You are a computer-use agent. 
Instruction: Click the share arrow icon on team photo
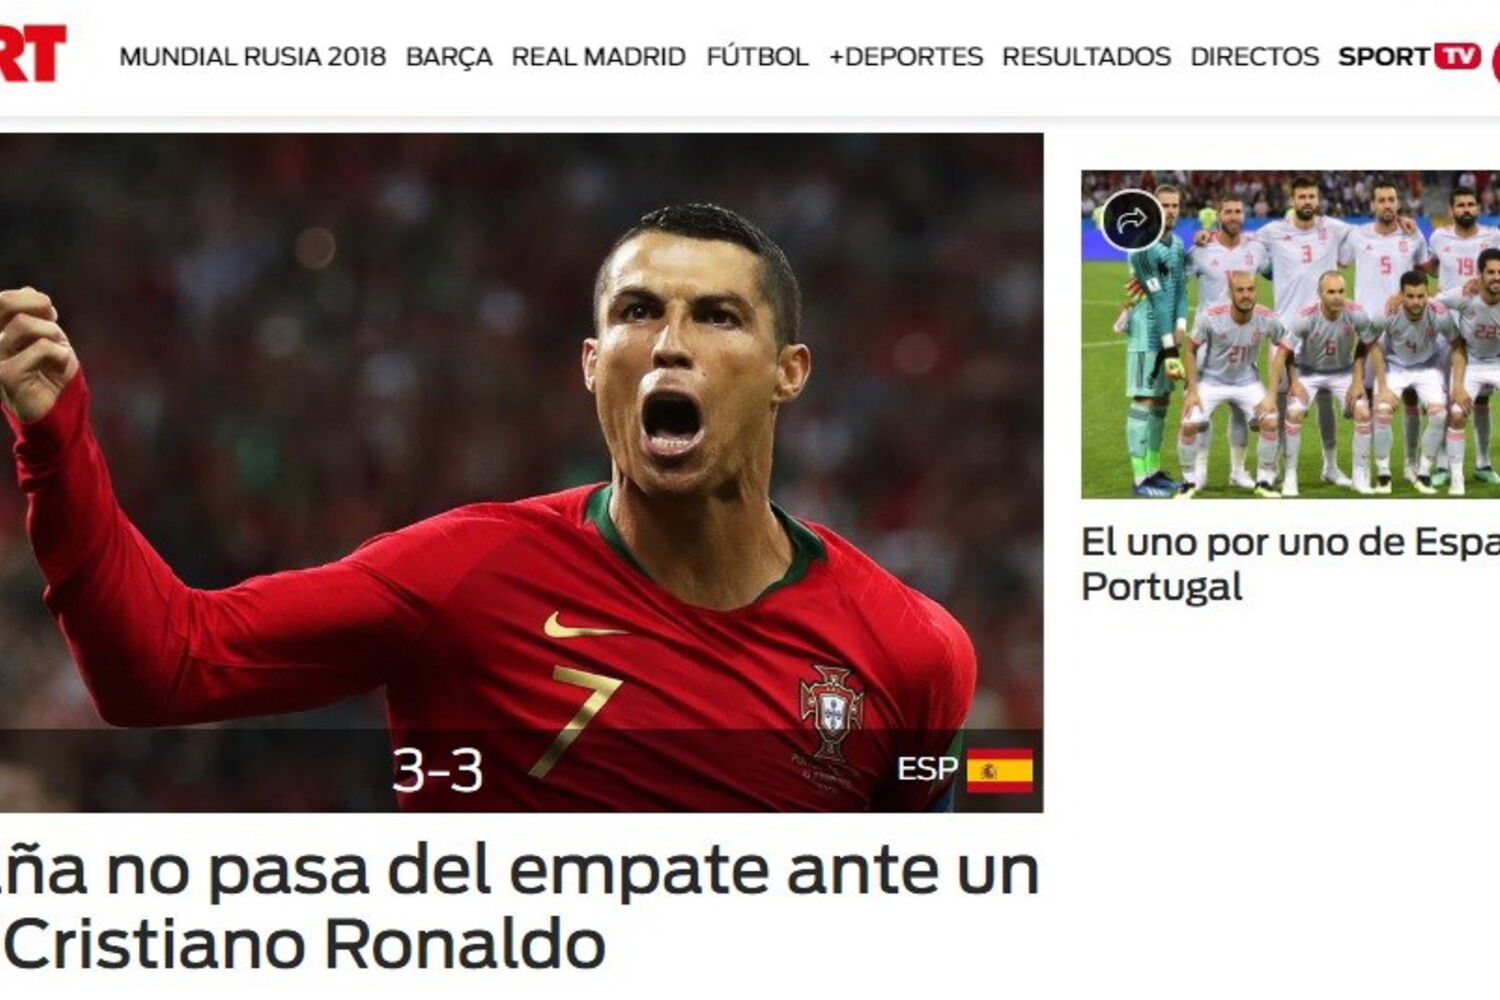[1132, 220]
